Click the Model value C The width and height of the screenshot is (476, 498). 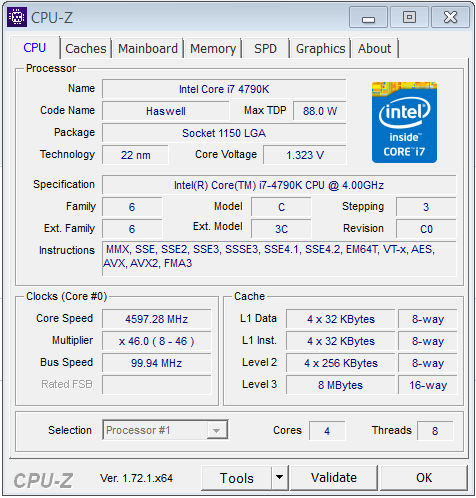coord(281,207)
